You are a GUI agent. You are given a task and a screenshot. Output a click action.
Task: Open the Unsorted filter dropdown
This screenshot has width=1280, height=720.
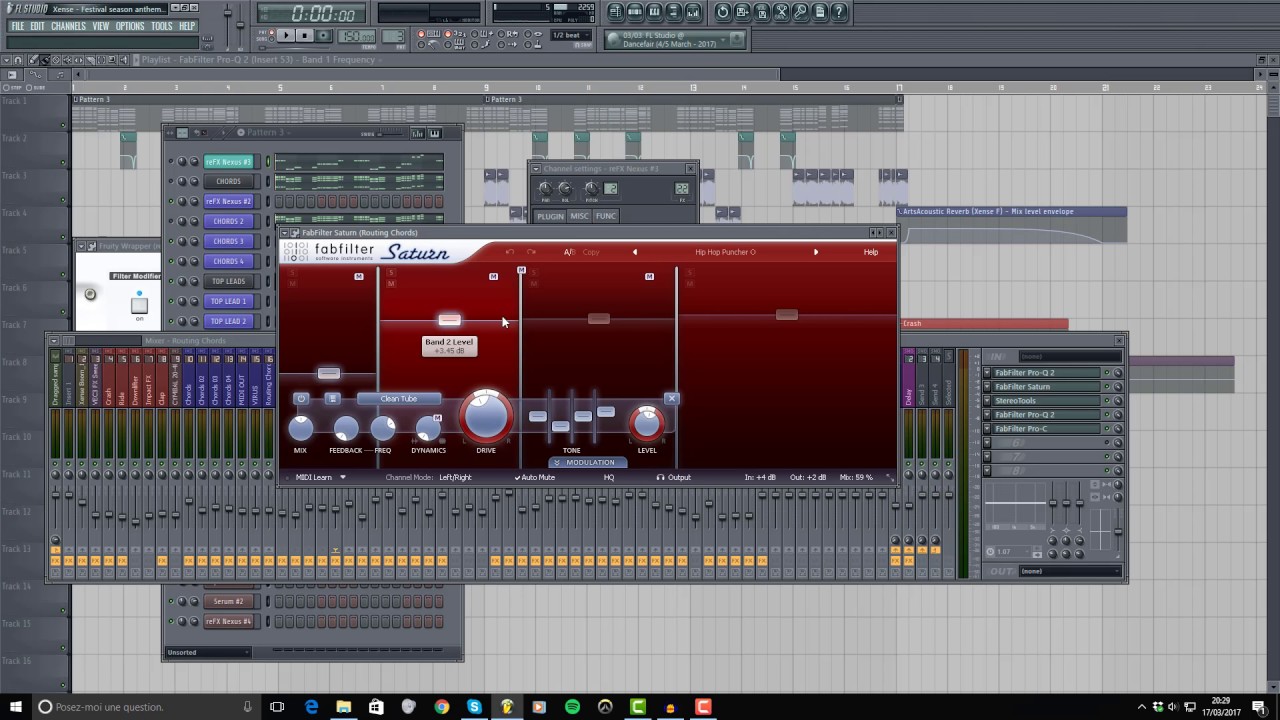(x=208, y=652)
